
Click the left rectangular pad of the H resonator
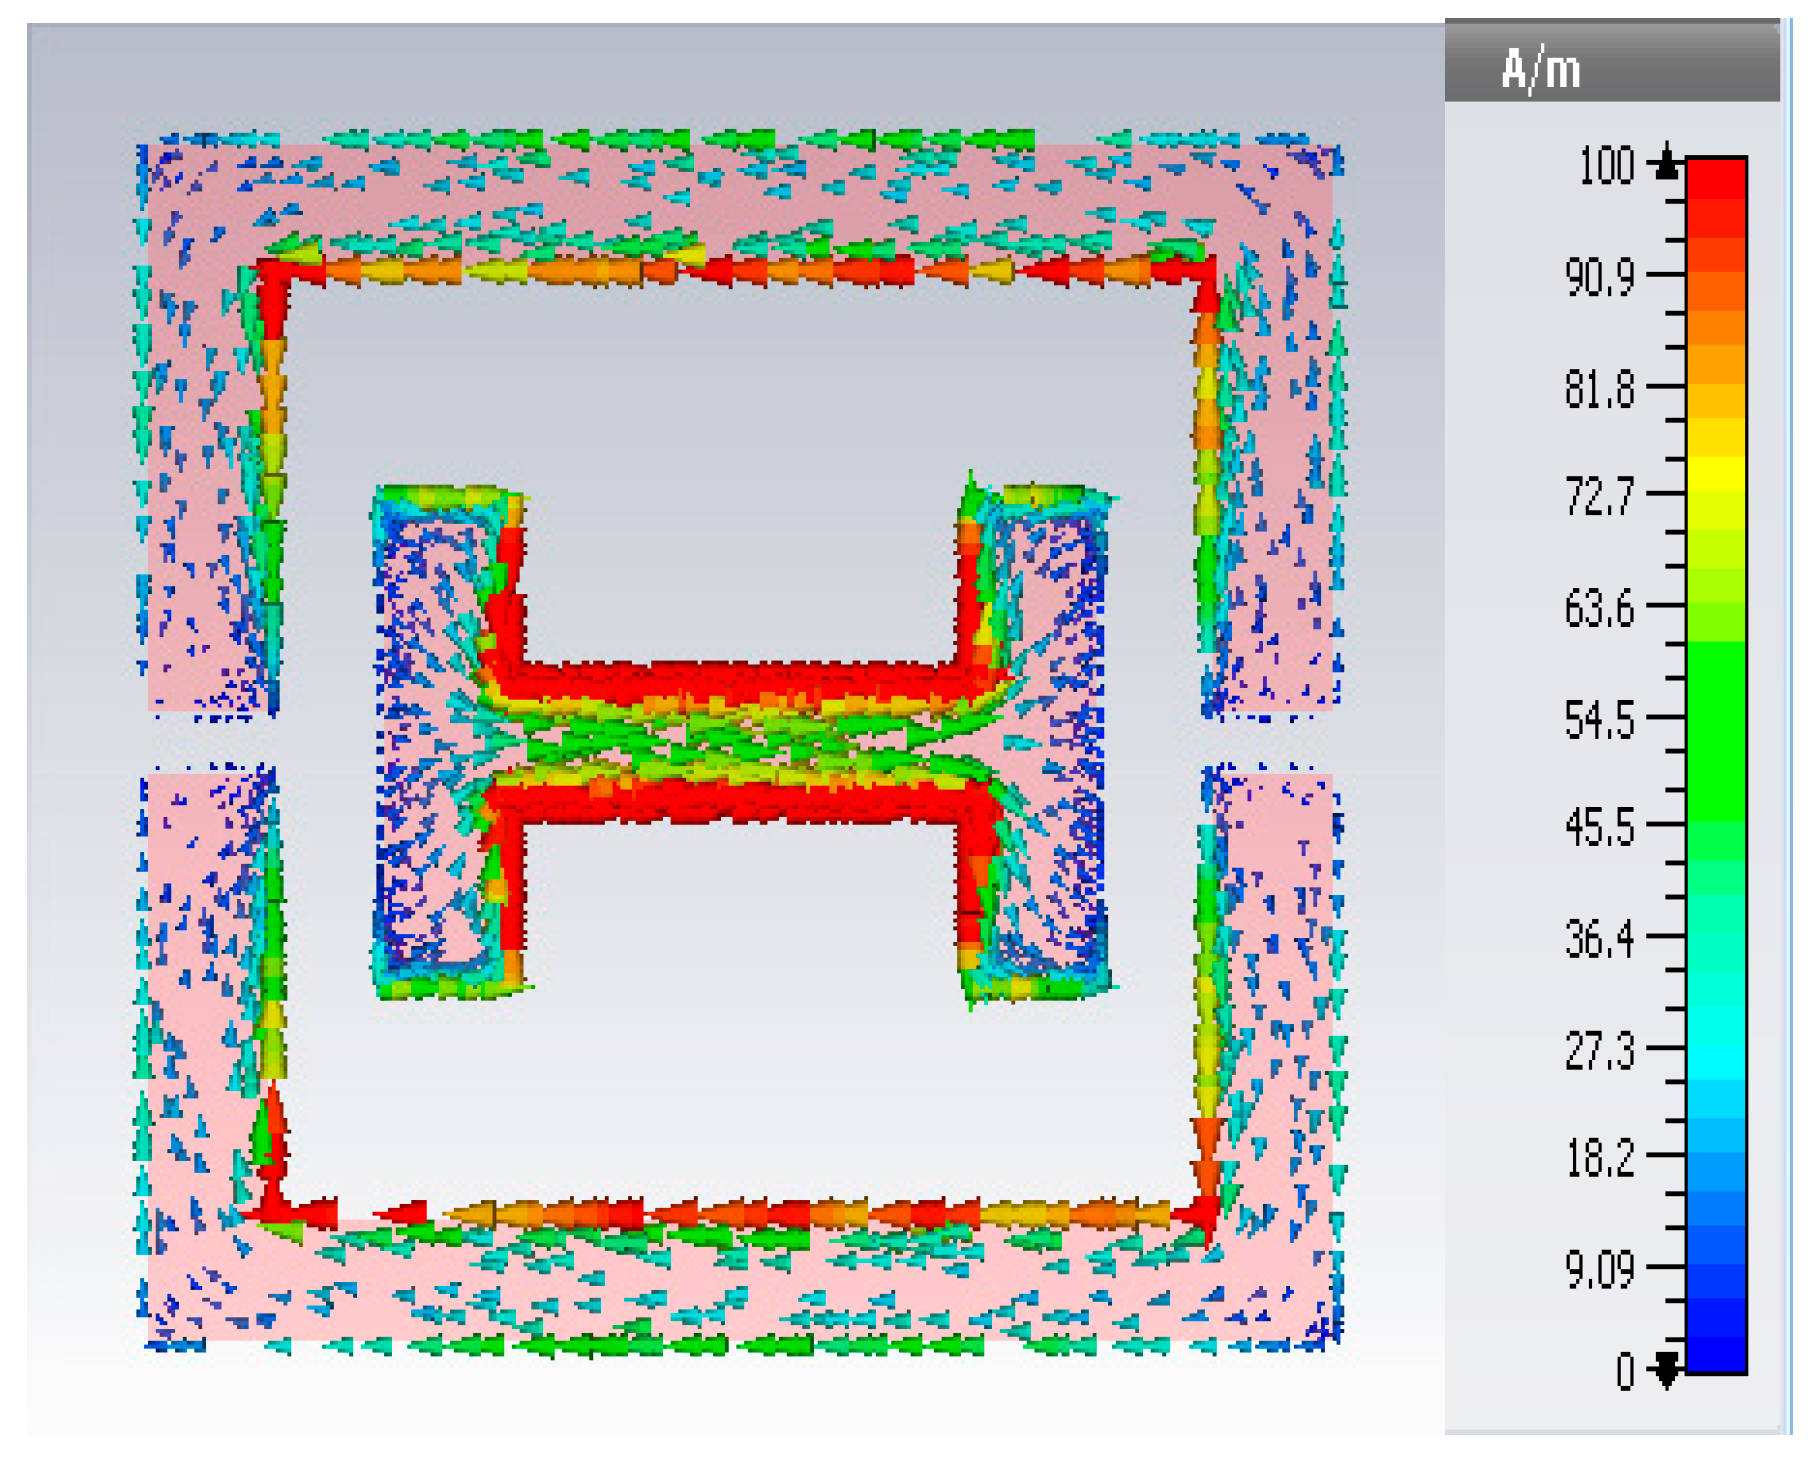click(x=430, y=741)
